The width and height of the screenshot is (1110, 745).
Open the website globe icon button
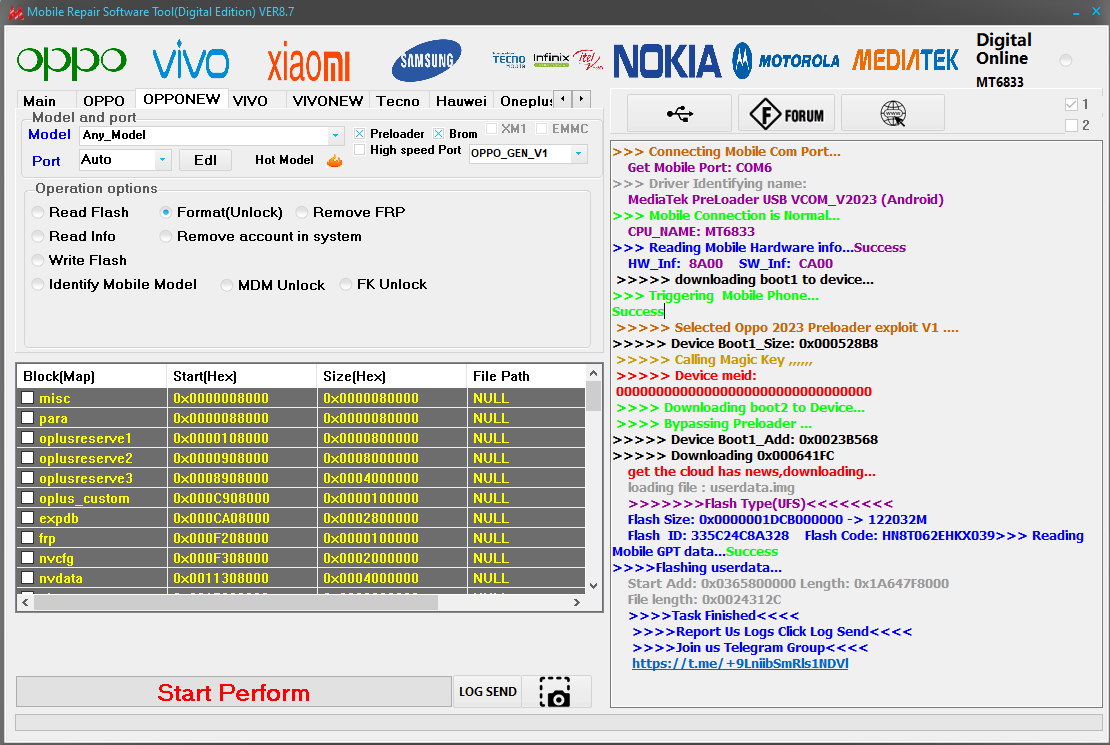(x=893, y=113)
